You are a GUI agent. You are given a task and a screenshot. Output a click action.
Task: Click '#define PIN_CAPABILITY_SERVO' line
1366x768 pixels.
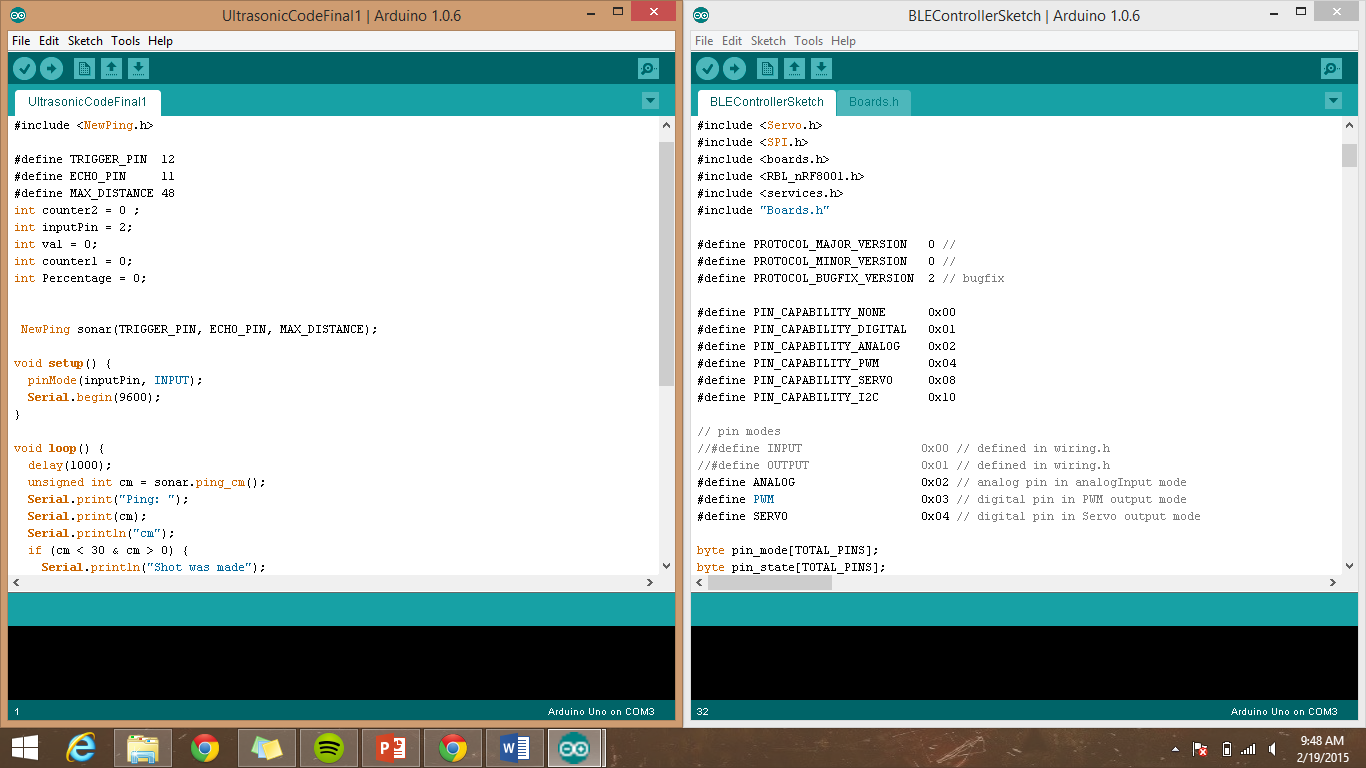[826, 380]
